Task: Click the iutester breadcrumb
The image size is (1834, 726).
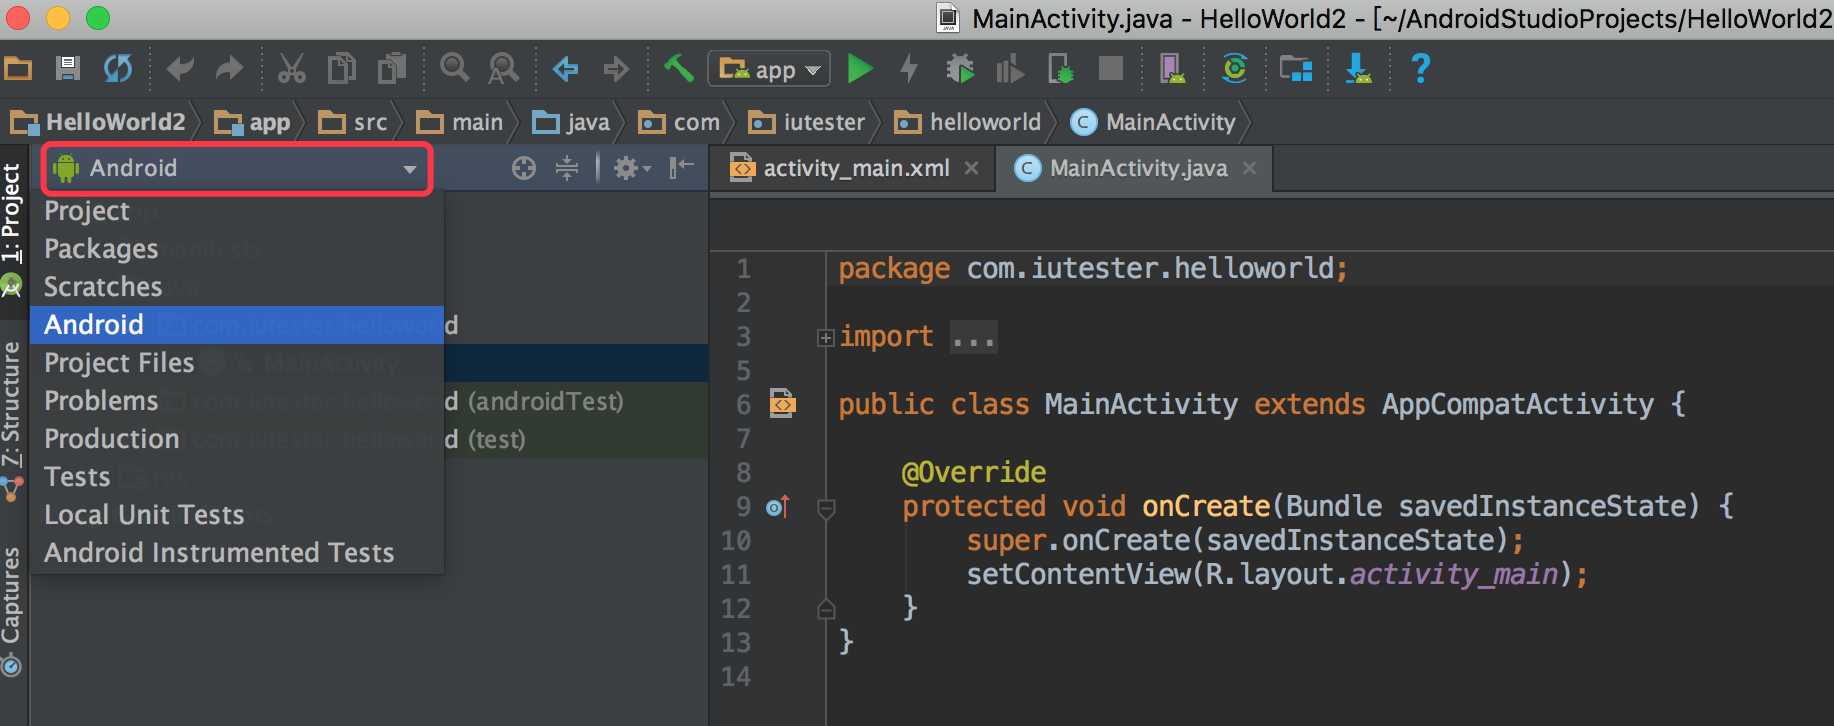Action: click(x=807, y=123)
